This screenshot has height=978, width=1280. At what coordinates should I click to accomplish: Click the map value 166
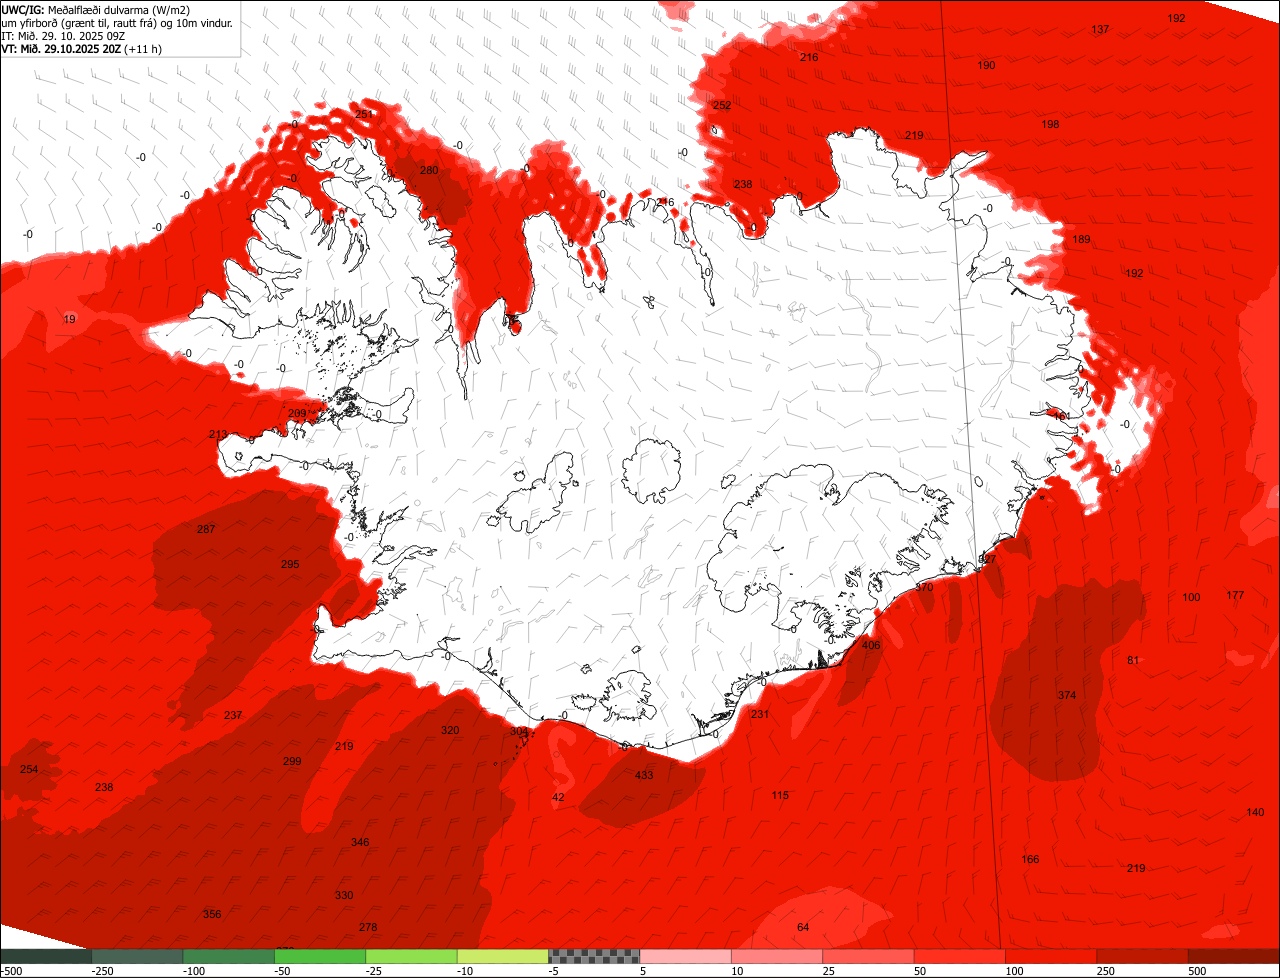1030,859
